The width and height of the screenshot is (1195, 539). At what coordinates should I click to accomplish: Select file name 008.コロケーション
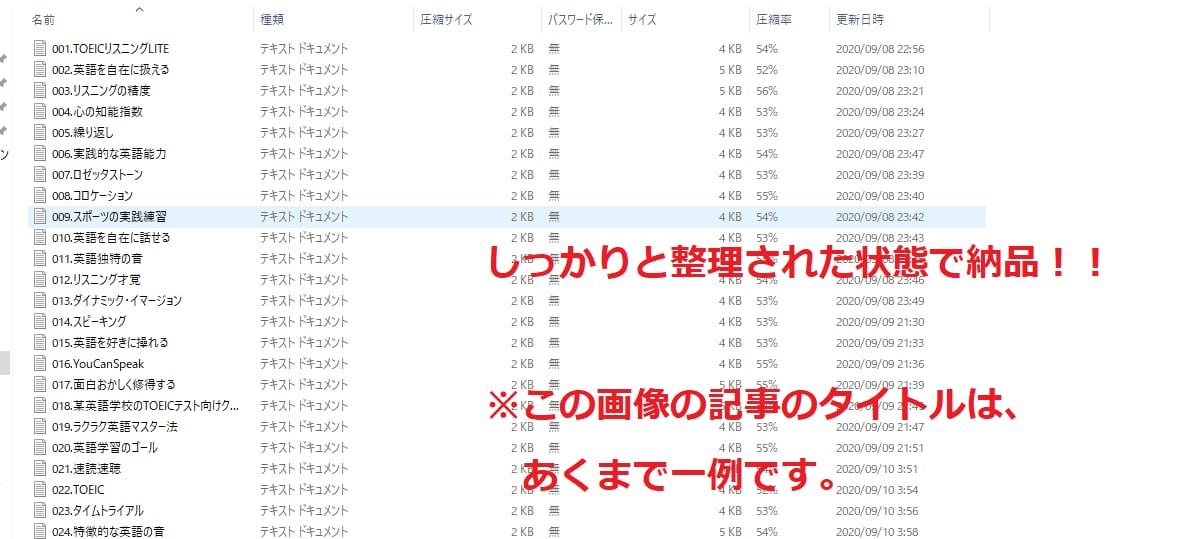pyautogui.click(x=92, y=195)
